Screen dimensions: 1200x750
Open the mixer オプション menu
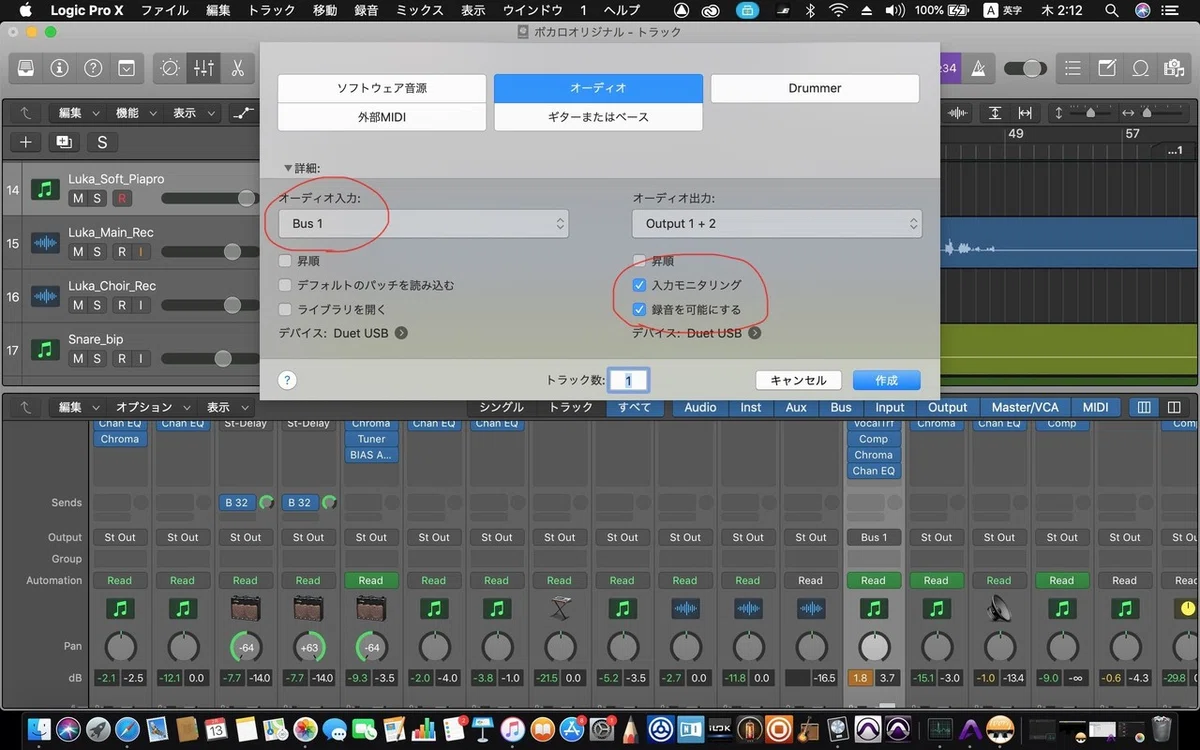coord(152,407)
